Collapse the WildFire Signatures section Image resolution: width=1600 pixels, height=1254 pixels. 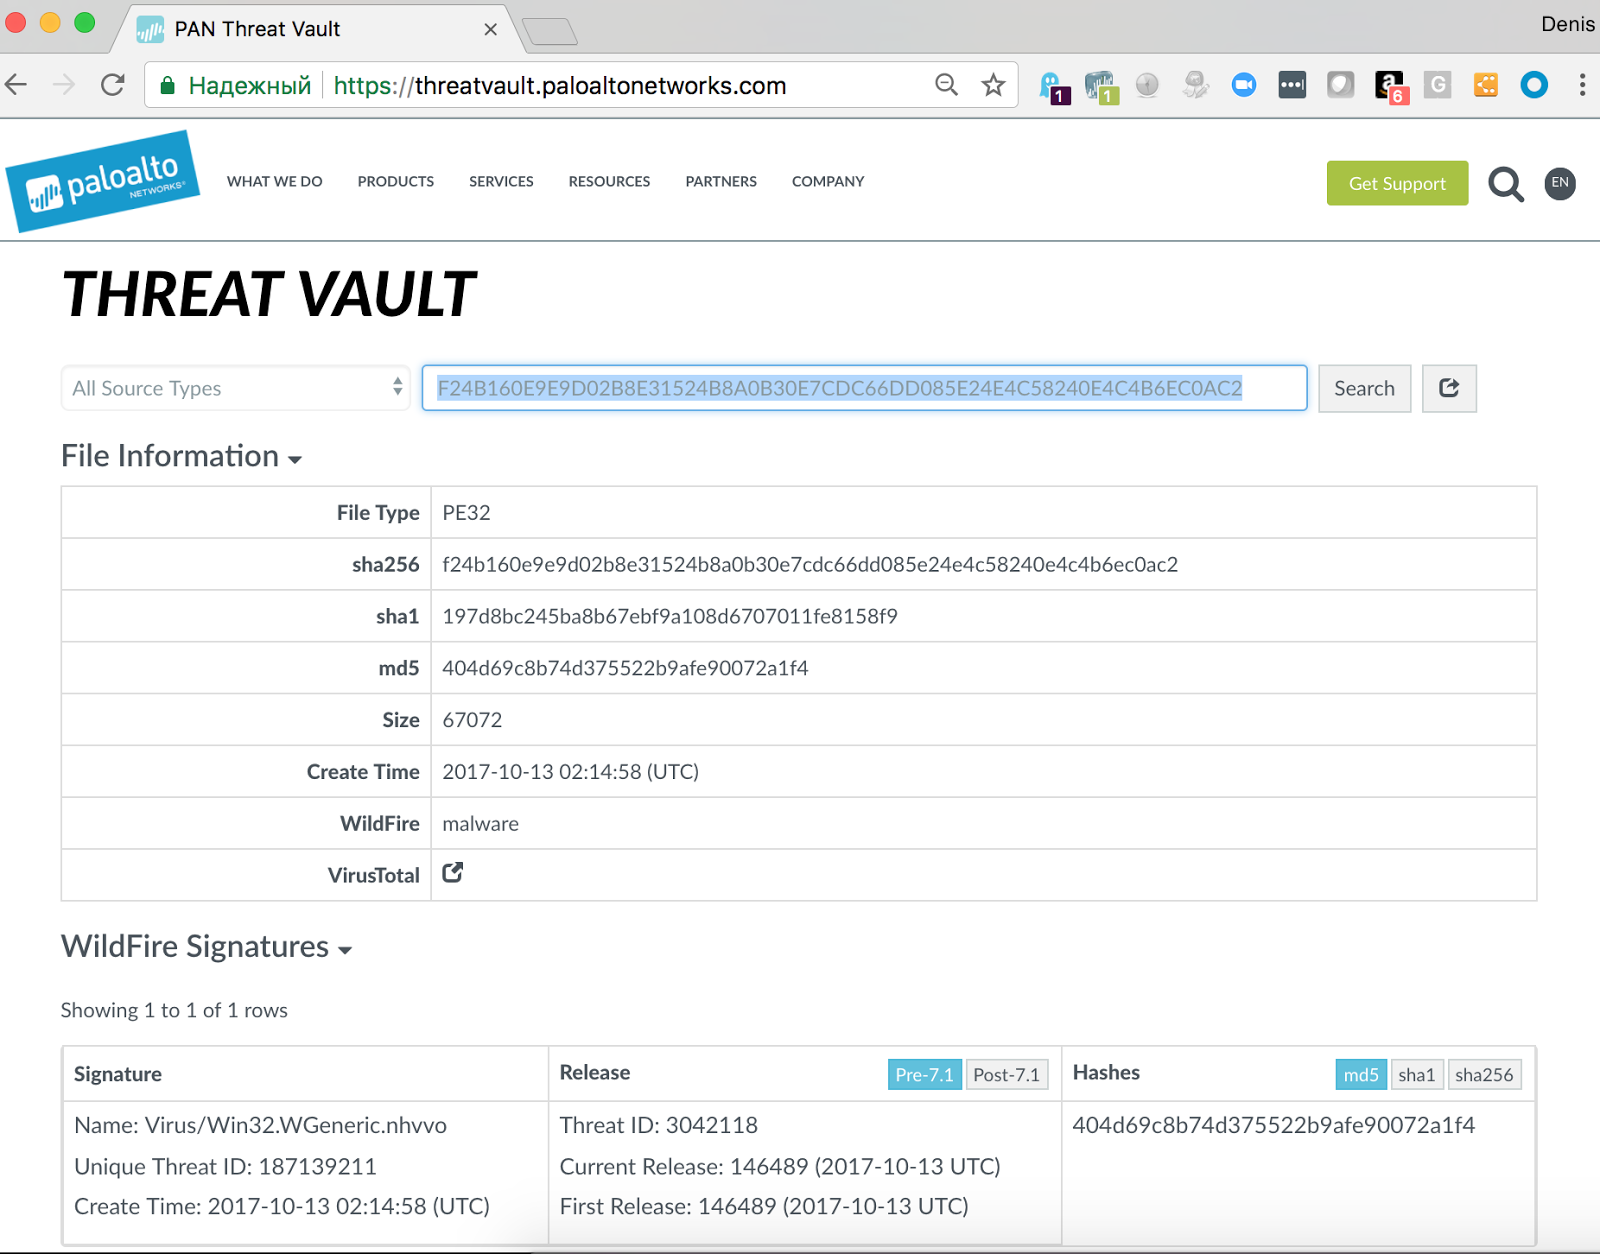[x=206, y=946]
